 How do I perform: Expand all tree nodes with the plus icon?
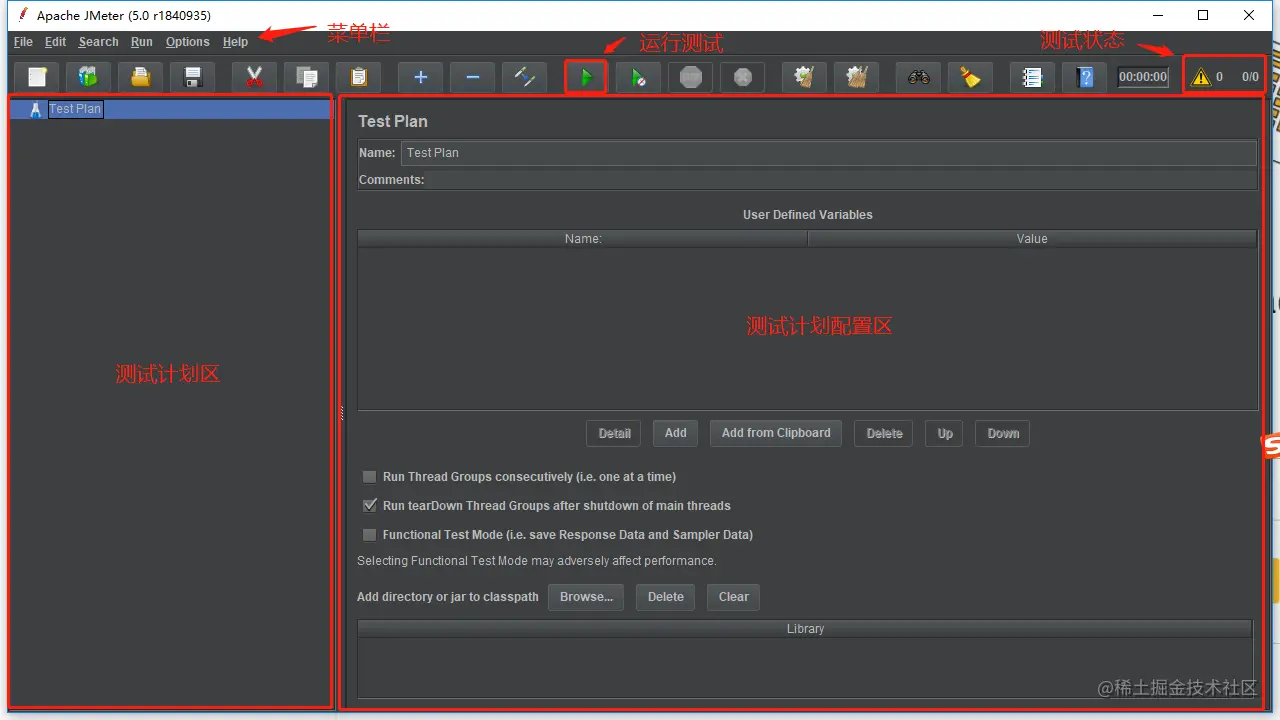(x=420, y=77)
